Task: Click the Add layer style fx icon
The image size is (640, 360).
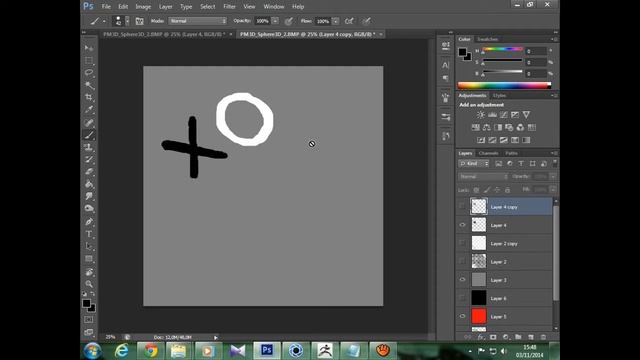Action: (x=481, y=337)
